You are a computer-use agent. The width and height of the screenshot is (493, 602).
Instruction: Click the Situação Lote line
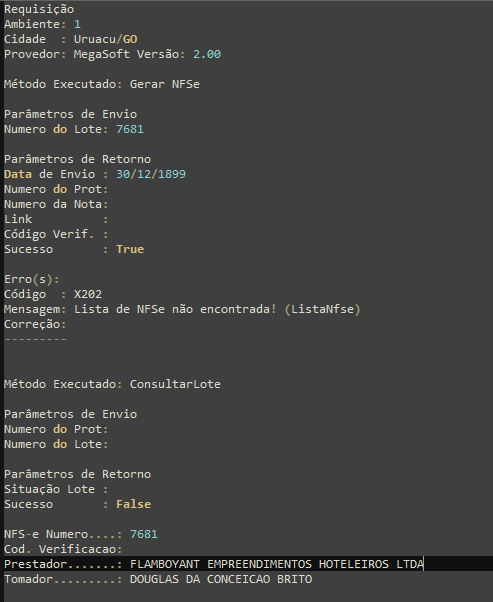[56, 489]
